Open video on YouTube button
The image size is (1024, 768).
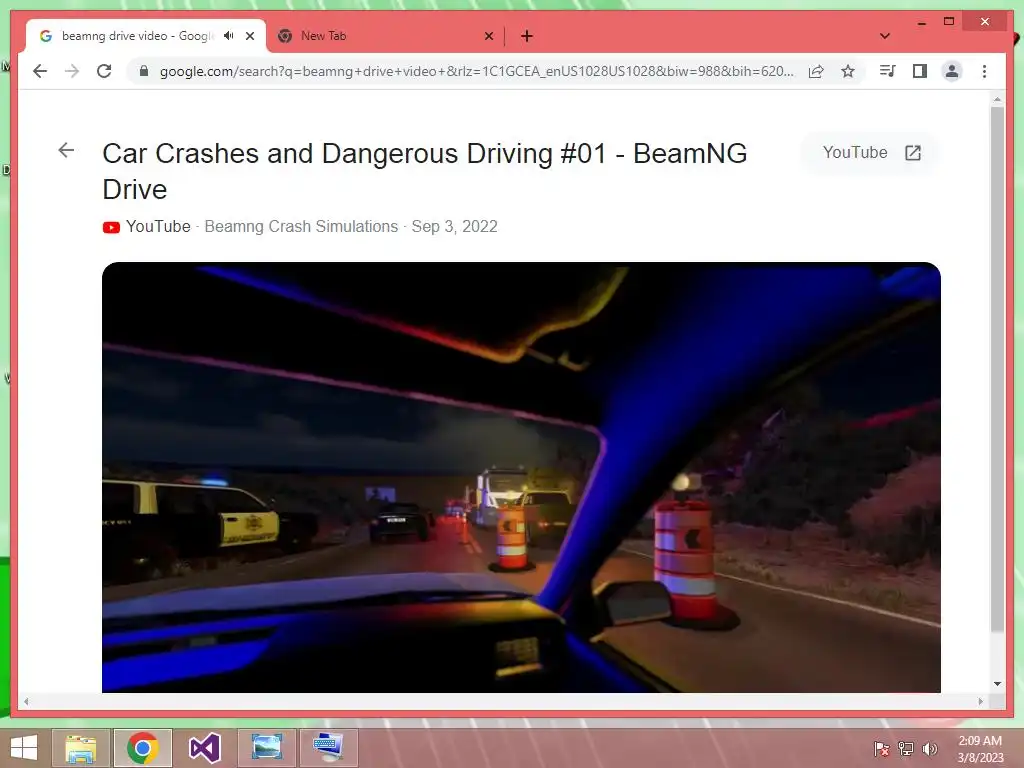tap(871, 153)
